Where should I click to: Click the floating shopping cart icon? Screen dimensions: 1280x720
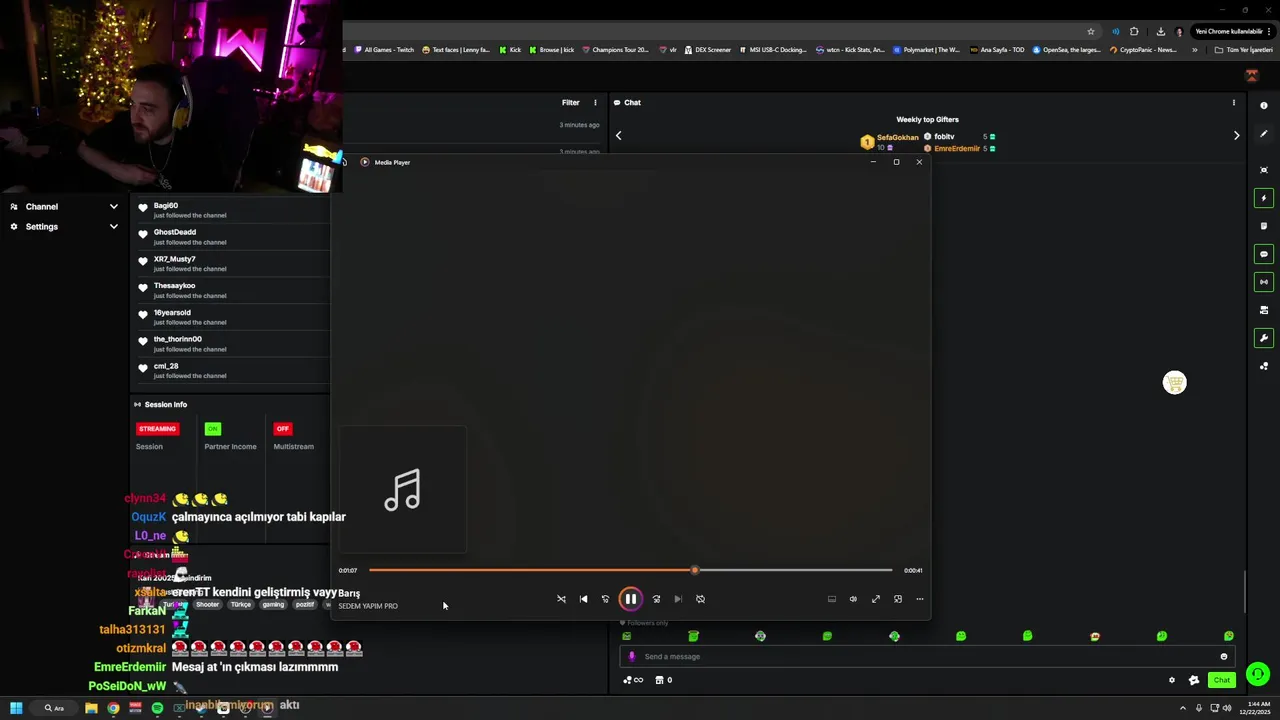tap(1175, 383)
